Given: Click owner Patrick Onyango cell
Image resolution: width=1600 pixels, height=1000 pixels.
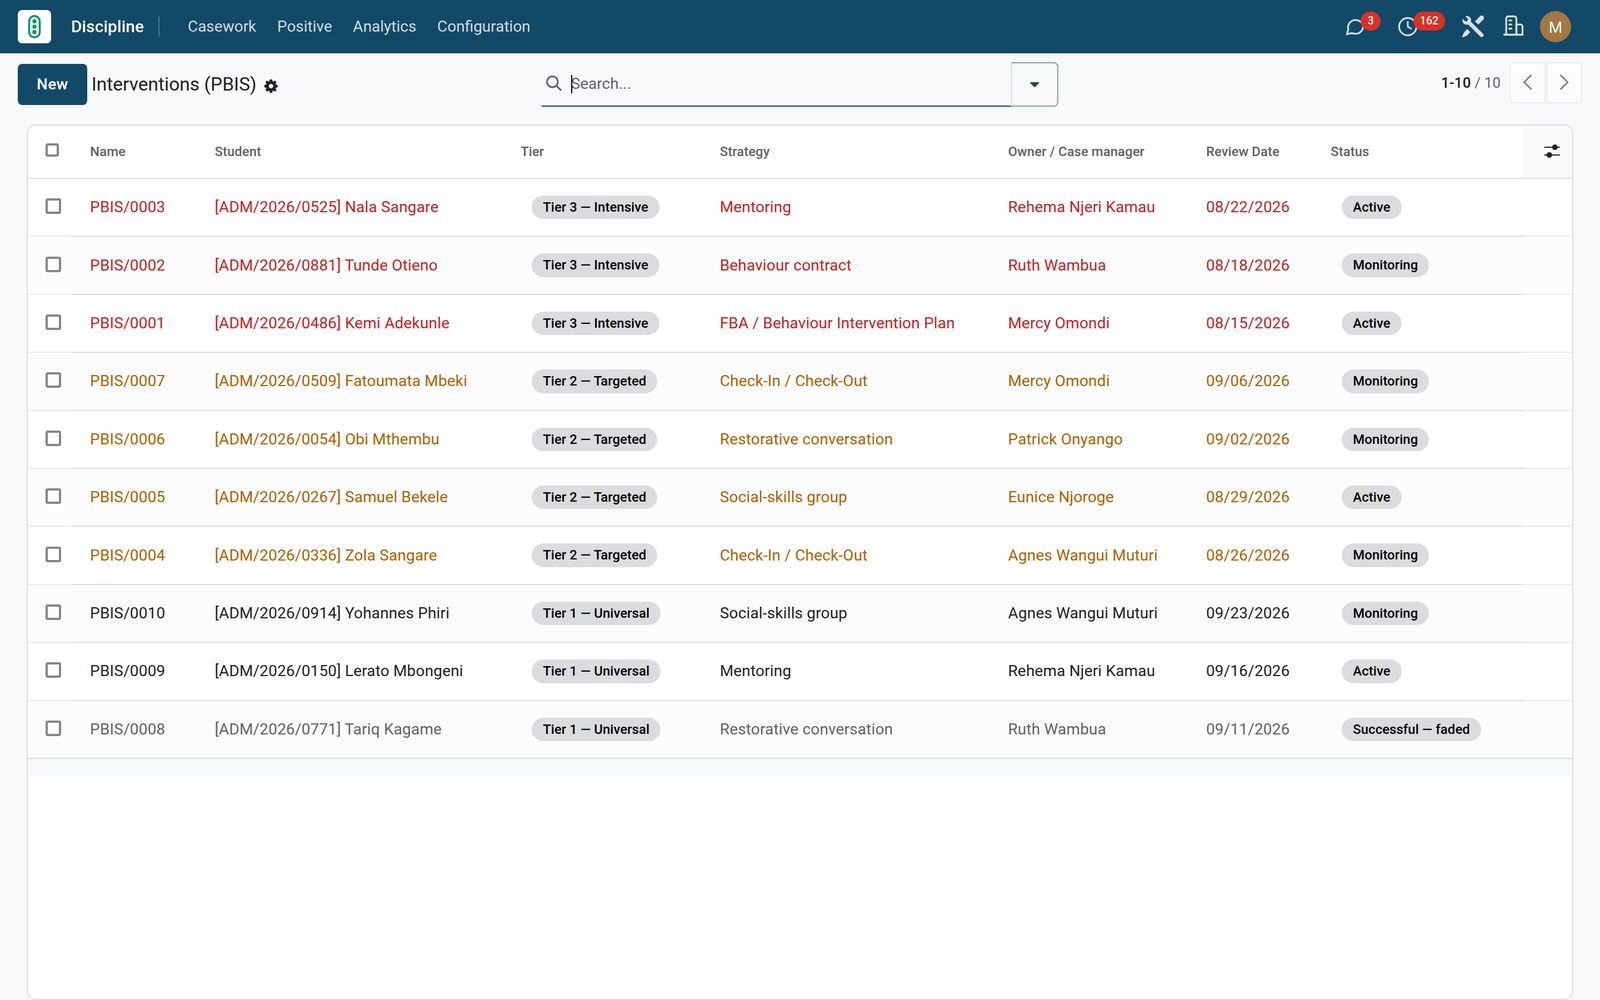Looking at the screenshot, I should pos(1065,439).
